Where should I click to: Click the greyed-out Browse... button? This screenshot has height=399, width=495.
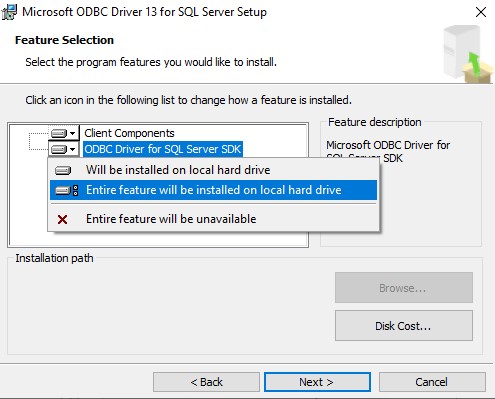pyautogui.click(x=404, y=288)
